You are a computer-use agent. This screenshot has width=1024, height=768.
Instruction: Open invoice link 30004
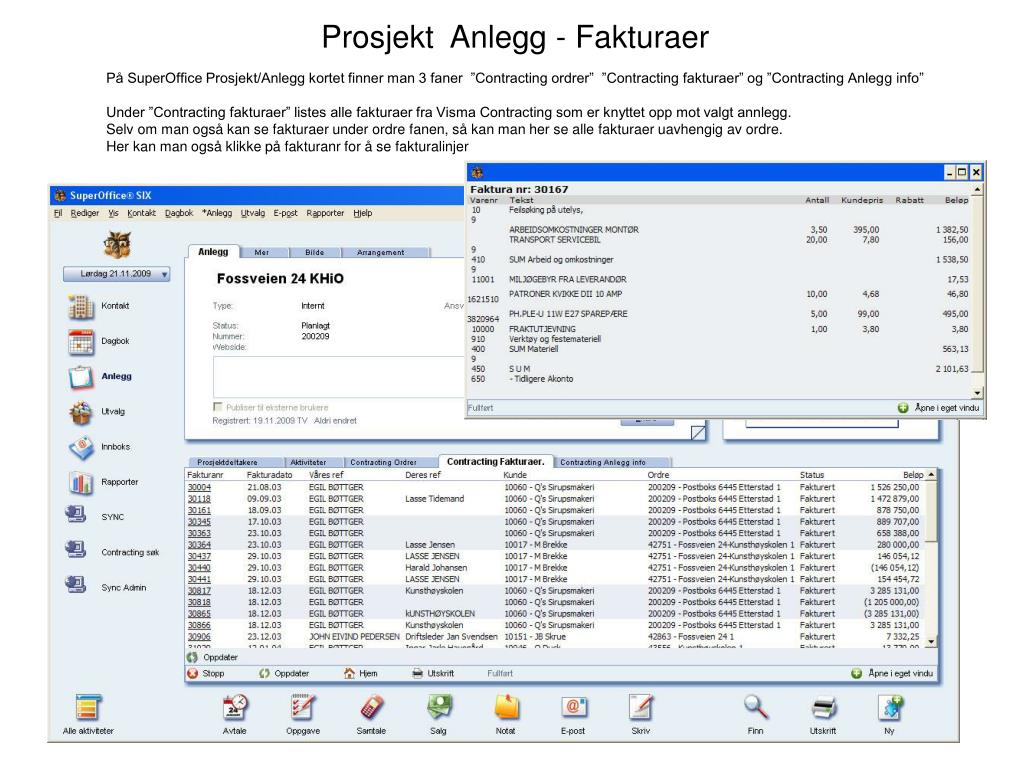(x=199, y=488)
